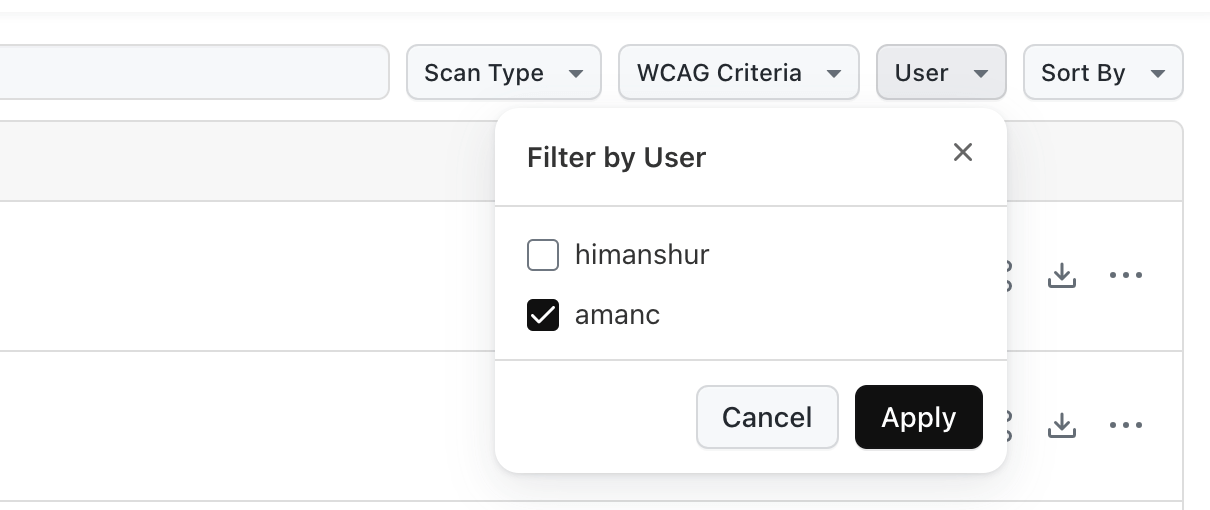Viewport: 1210px width, 510px height.
Task: Collapse the User filter dropdown
Action: (x=941, y=73)
